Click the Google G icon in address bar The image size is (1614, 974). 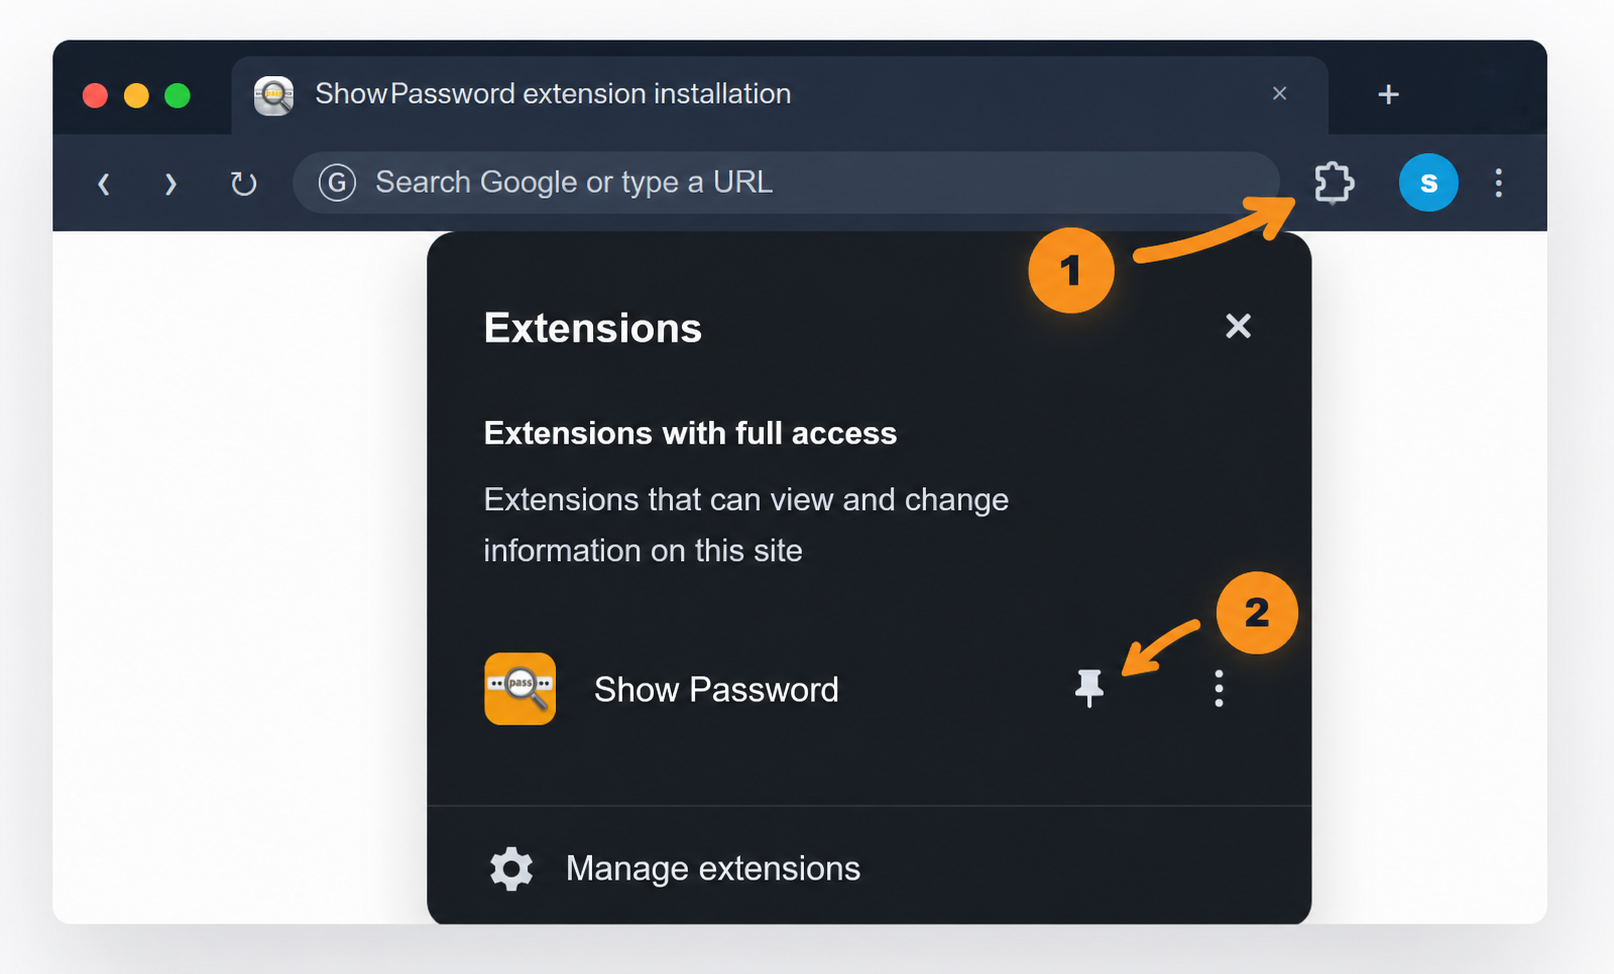point(337,182)
